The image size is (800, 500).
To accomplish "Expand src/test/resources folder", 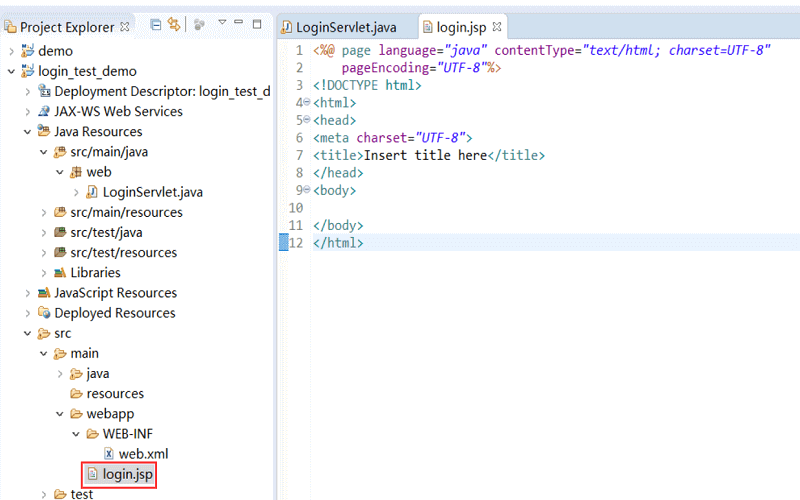I will point(44,253).
